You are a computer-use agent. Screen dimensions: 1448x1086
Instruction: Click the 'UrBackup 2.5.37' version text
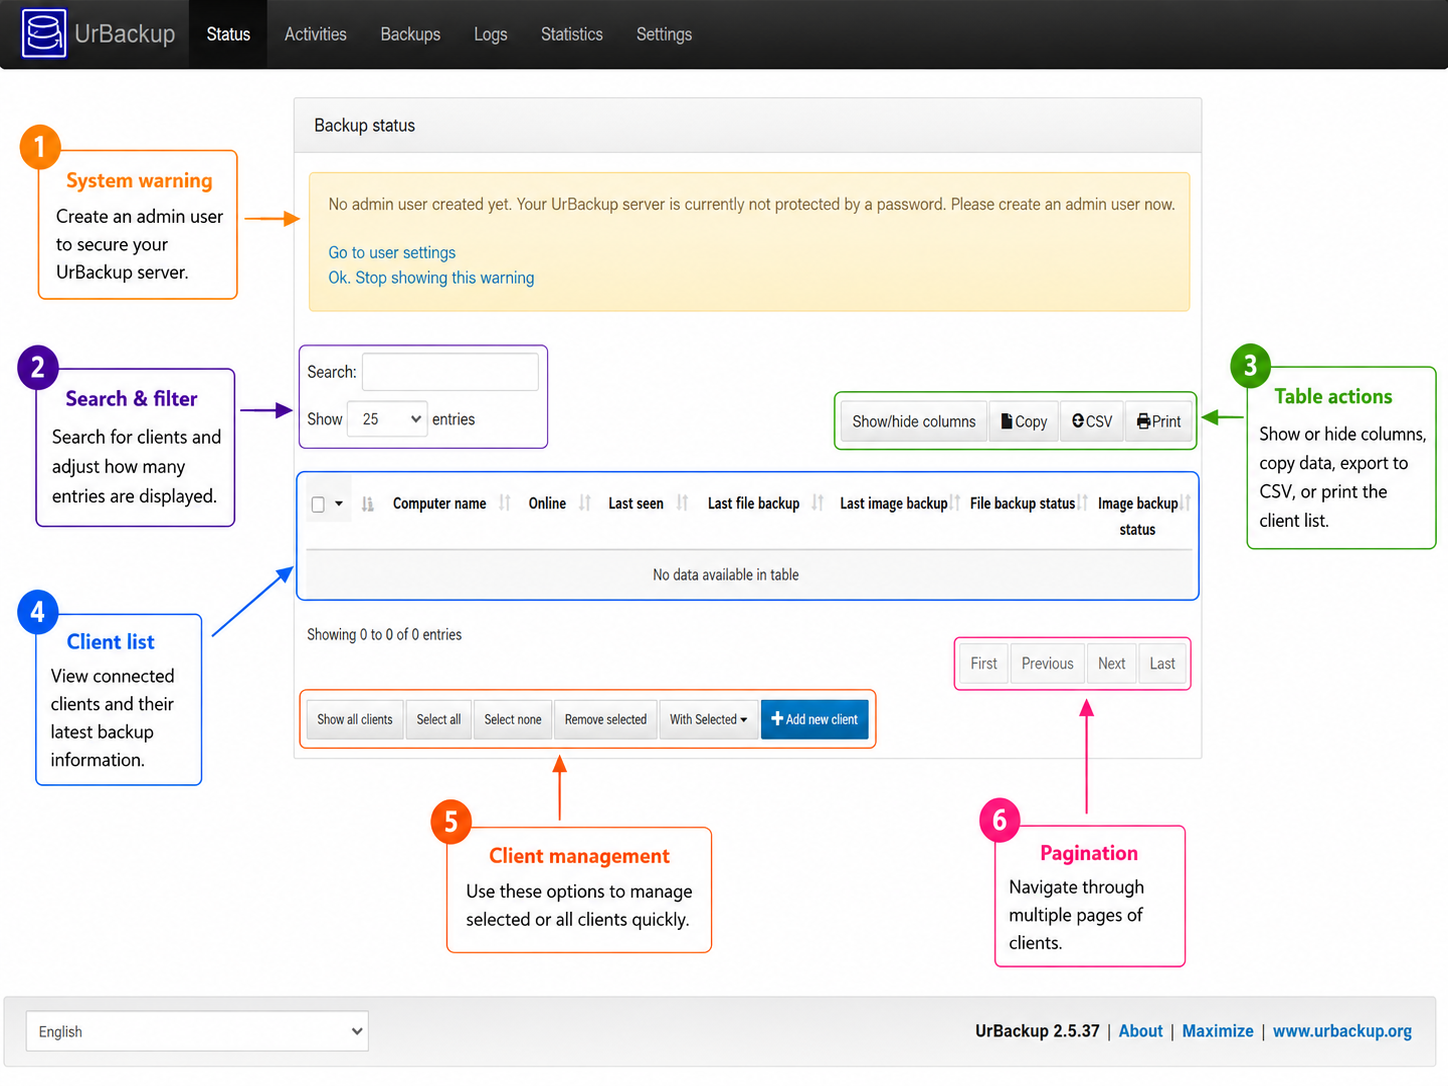1037,1031
